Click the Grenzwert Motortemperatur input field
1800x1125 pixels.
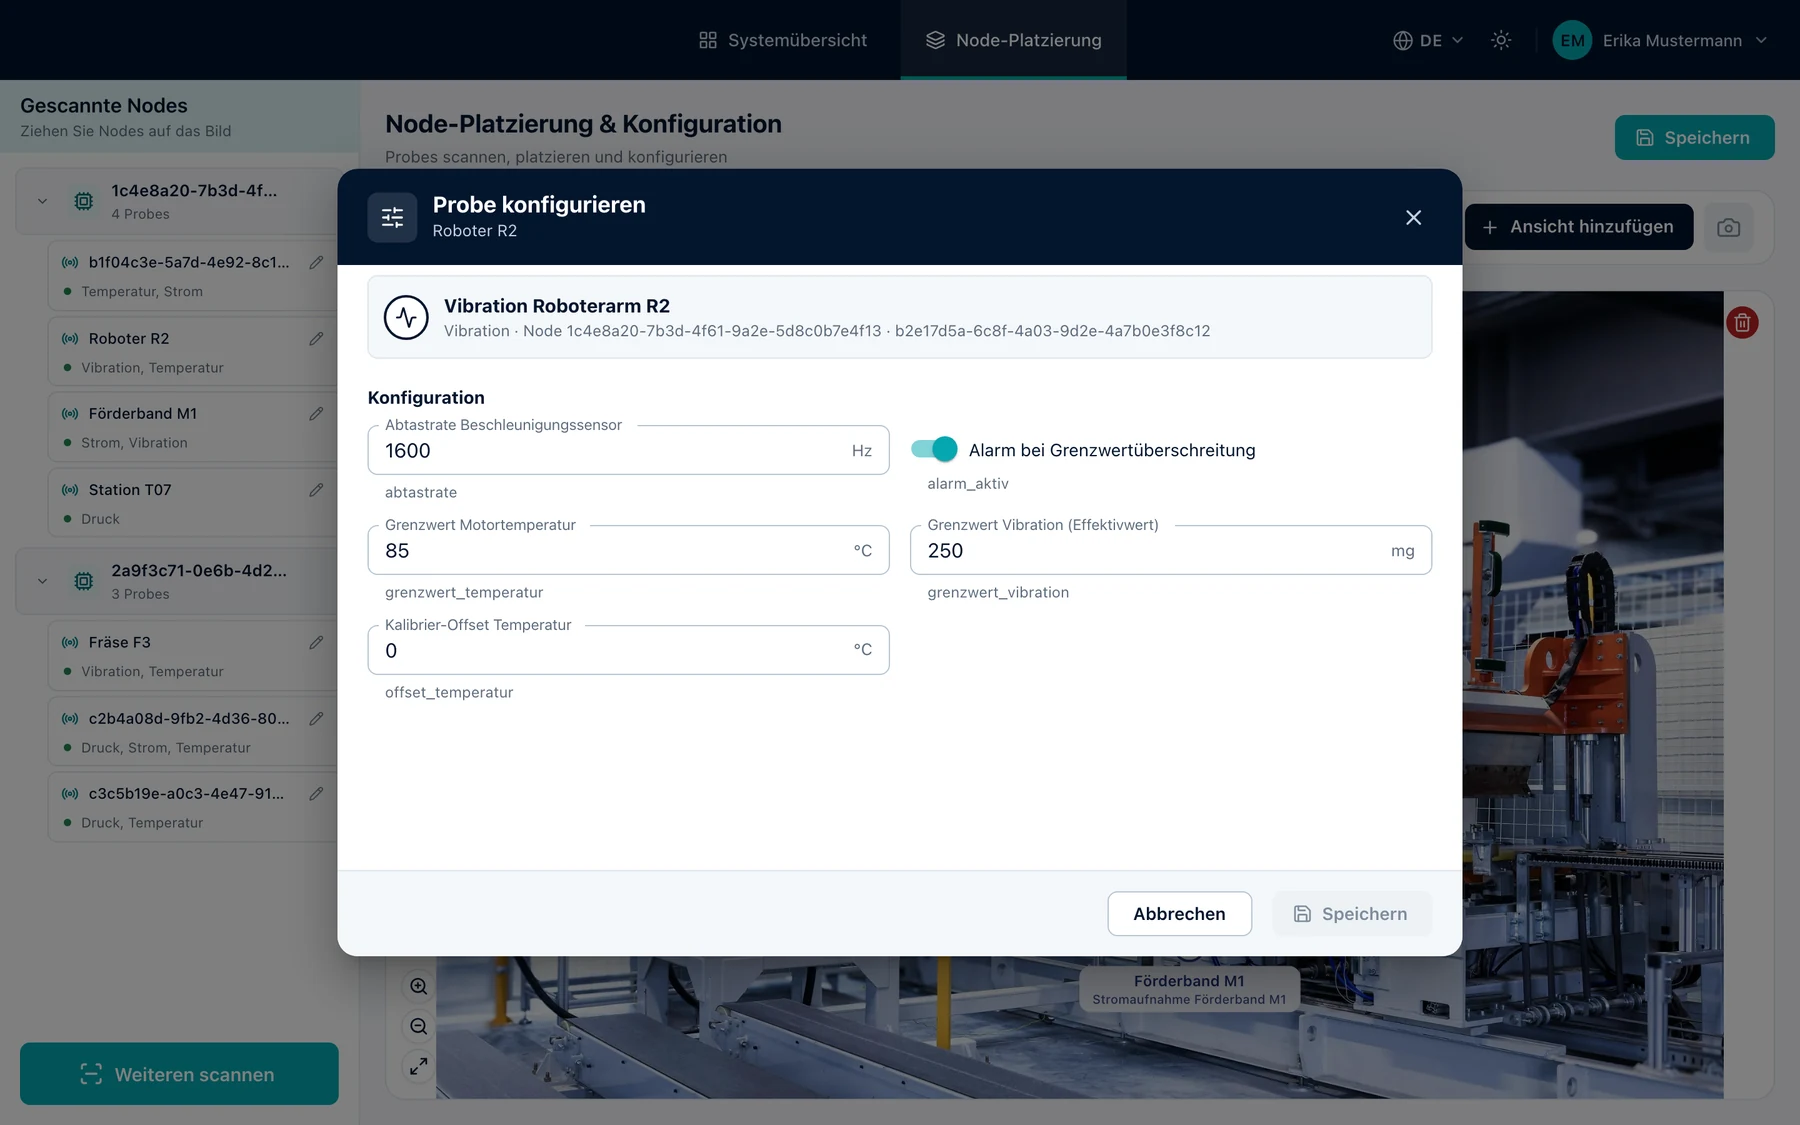pos(629,550)
